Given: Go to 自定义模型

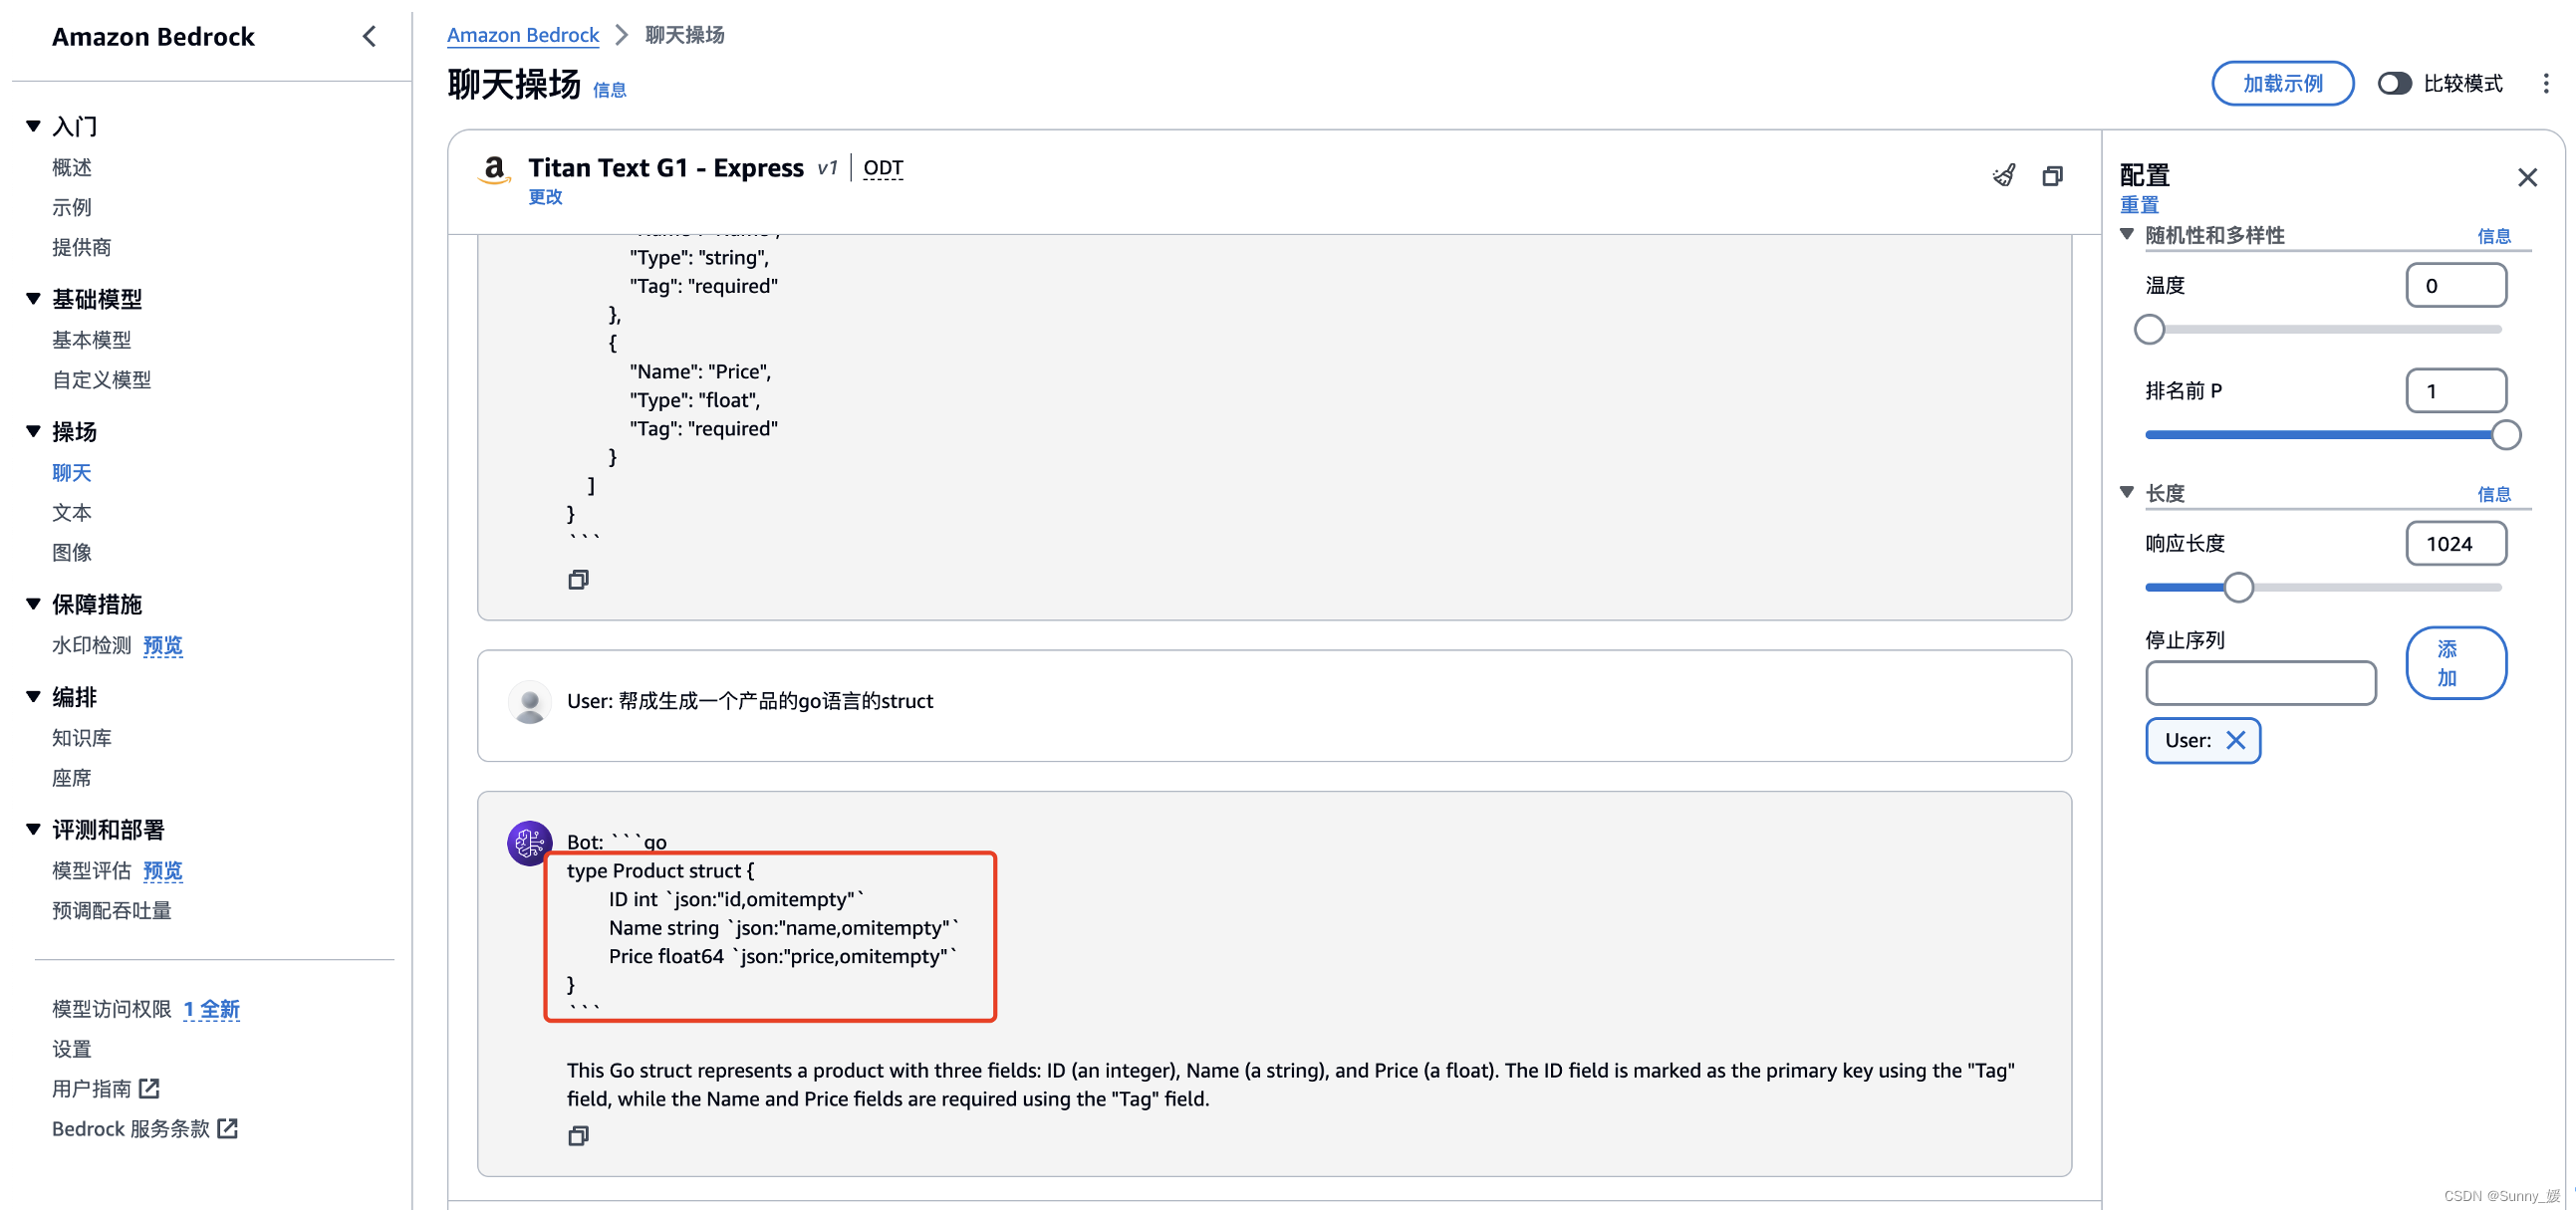Looking at the screenshot, I should 102,380.
